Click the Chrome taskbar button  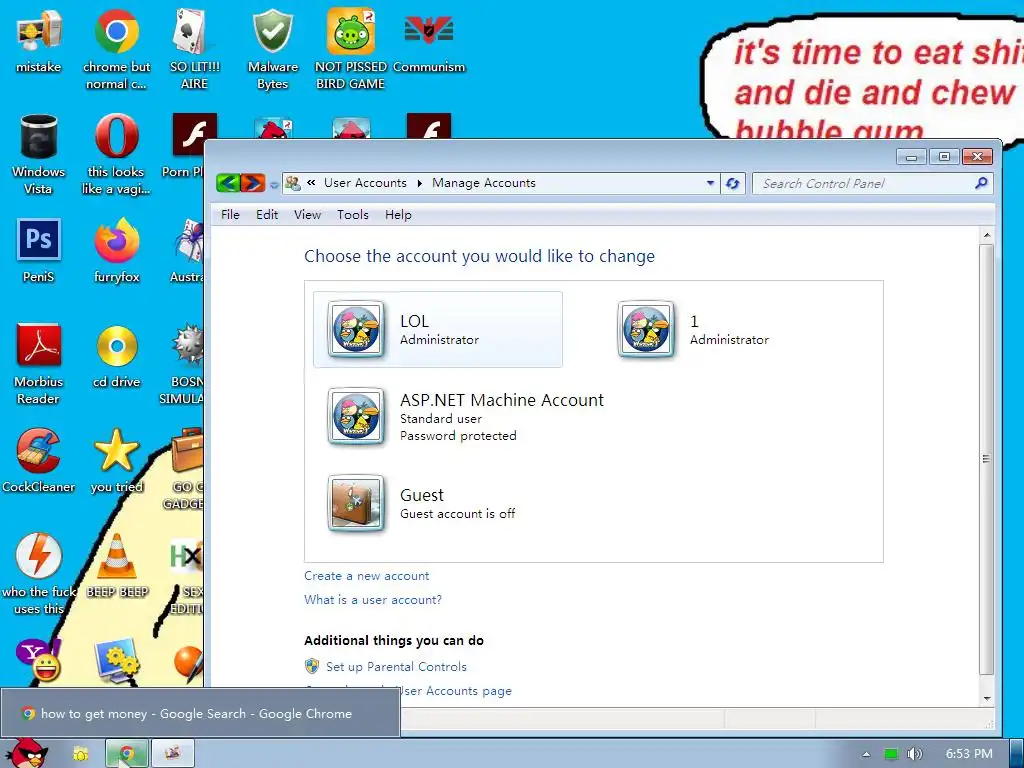(x=127, y=754)
